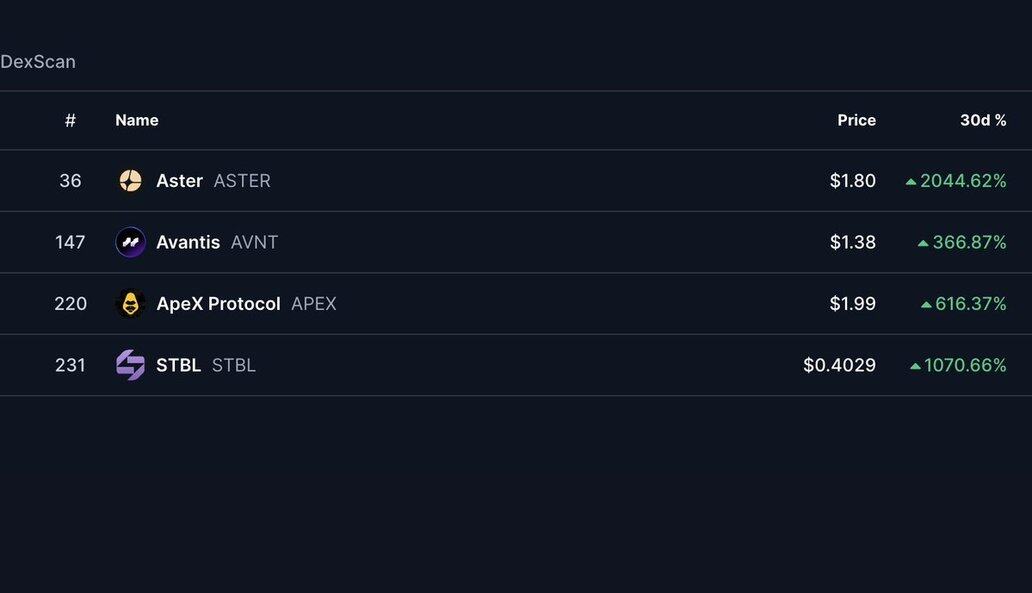The image size is (1032, 593).
Task: Open the ApeX Protocol mascot icon
Action: tap(130, 303)
